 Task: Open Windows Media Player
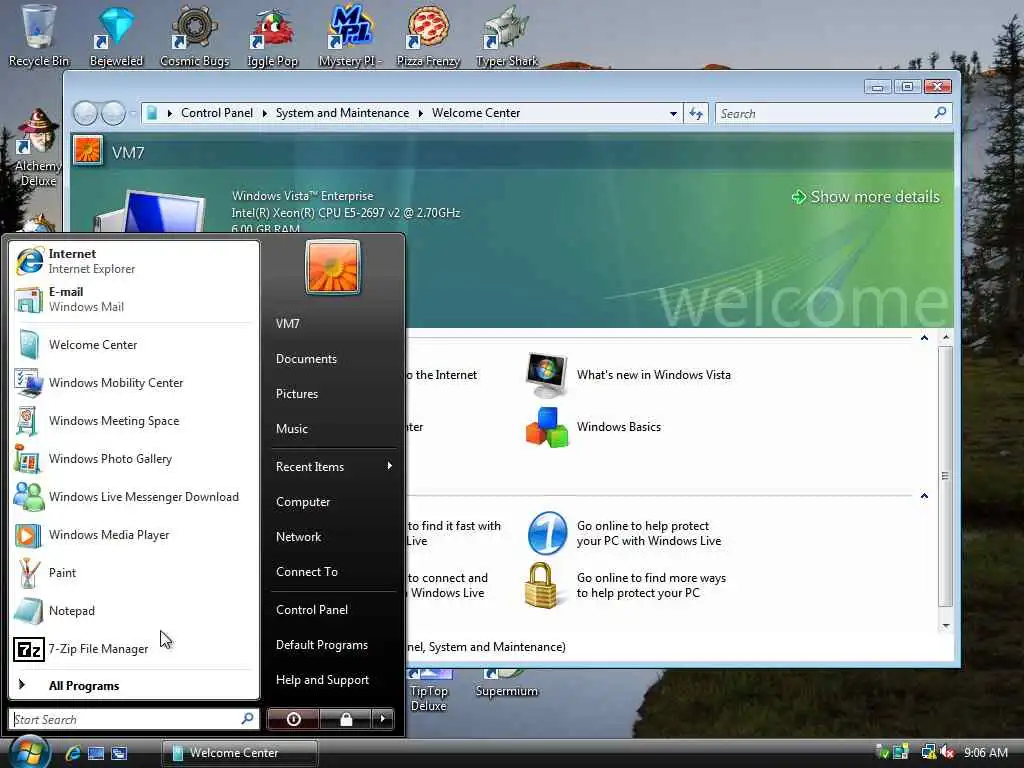click(x=133, y=534)
